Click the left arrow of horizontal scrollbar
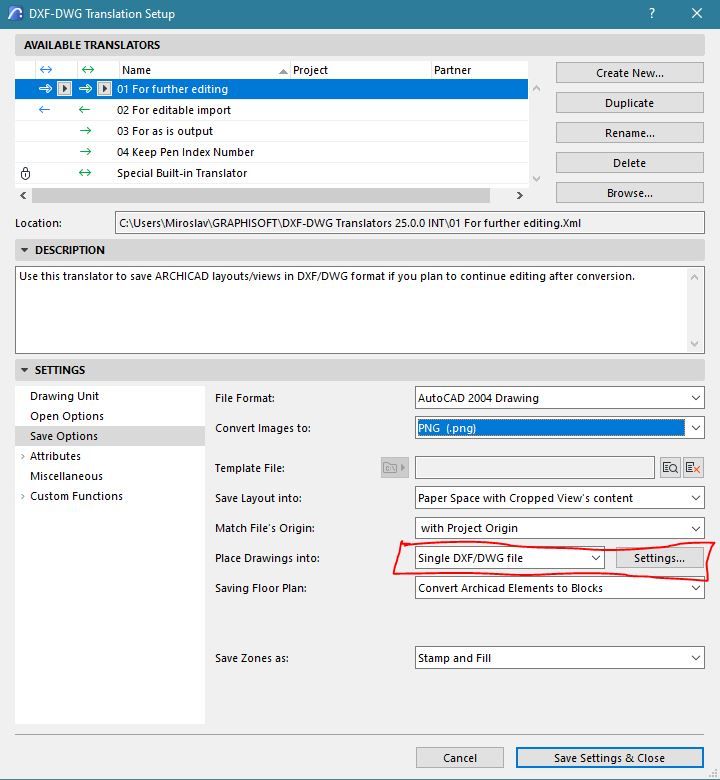The width and height of the screenshot is (720, 780). [23, 195]
